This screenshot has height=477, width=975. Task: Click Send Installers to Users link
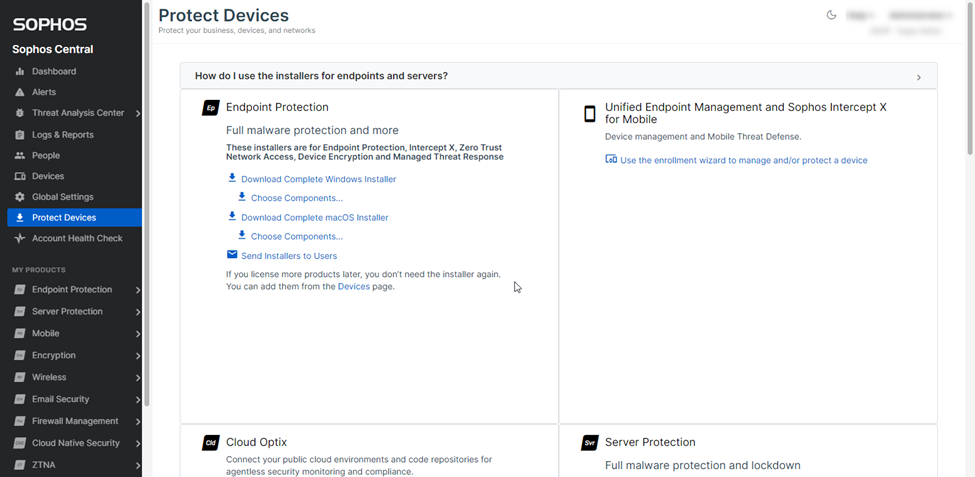(x=289, y=256)
